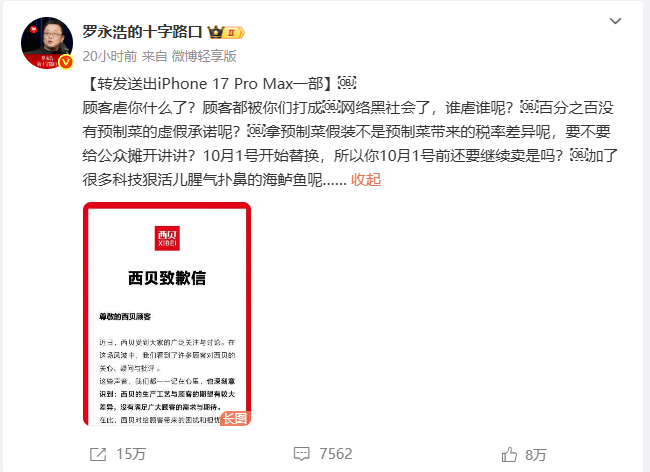Viewport: 650px width, 472px height.
Task: Click the crown membership badge icon
Action: coord(216,32)
